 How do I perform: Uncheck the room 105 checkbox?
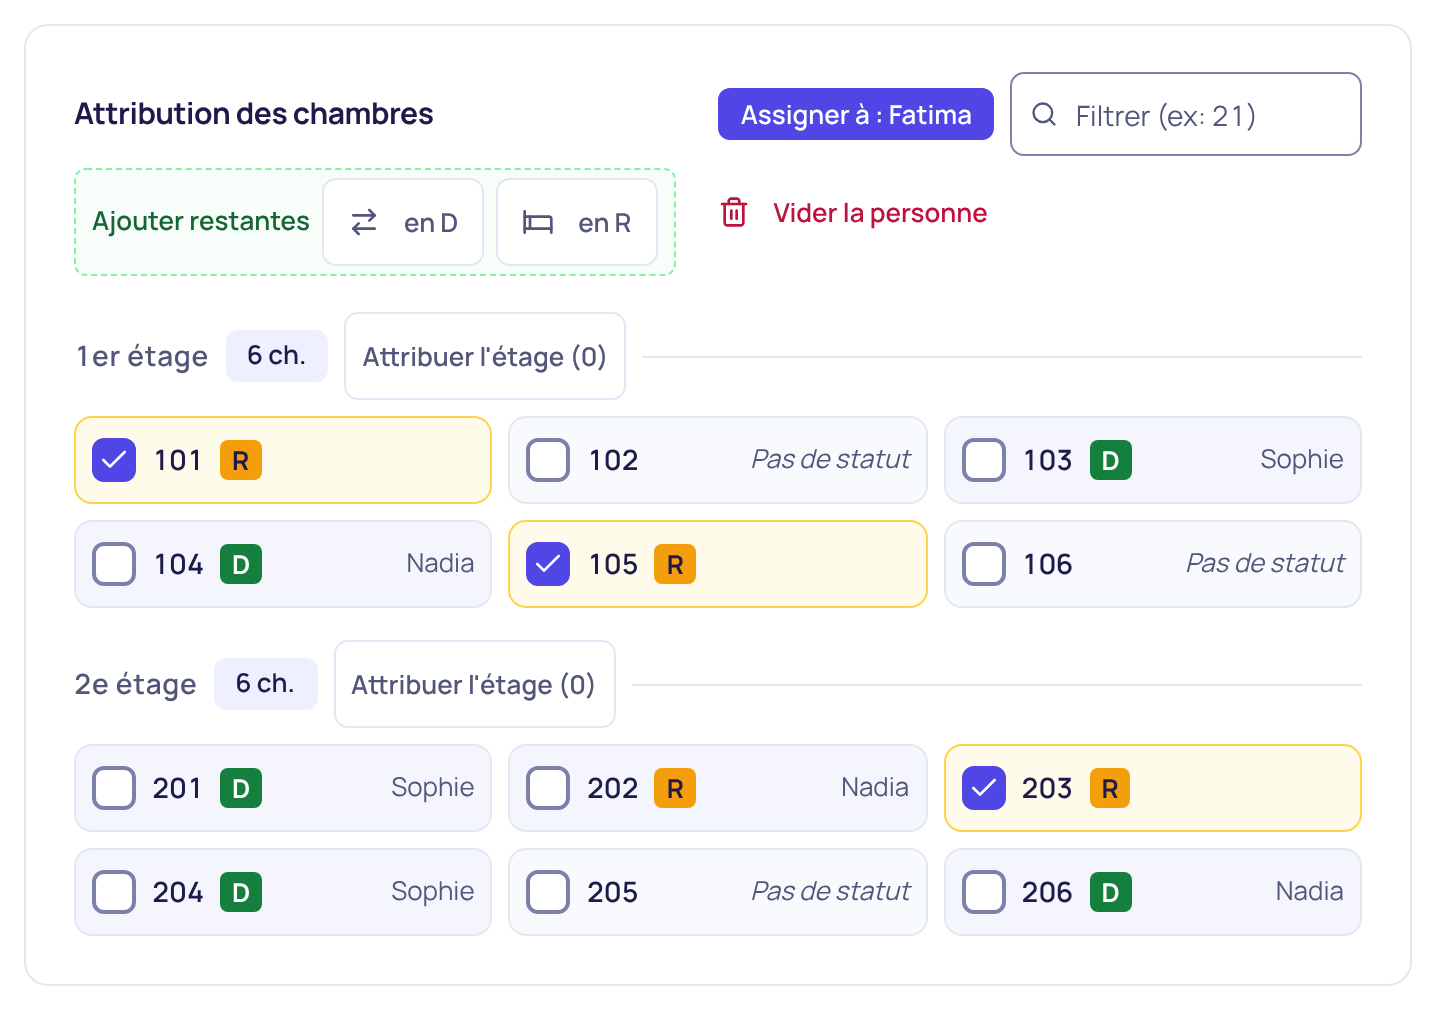(x=548, y=564)
